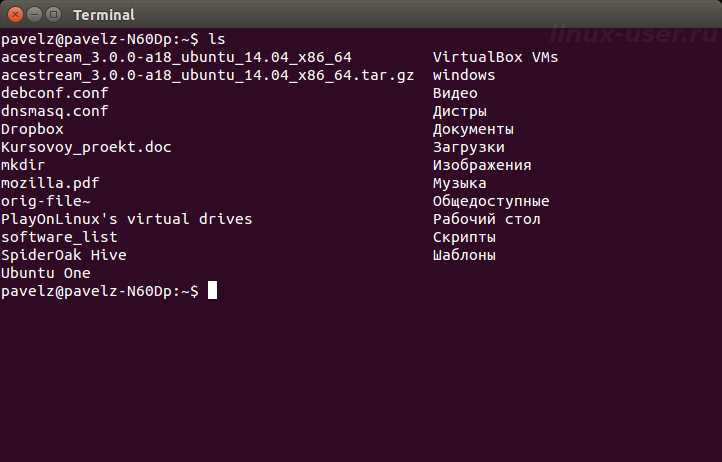Click the windows directory name
Screen dimensions: 722x462
coord(464,75)
